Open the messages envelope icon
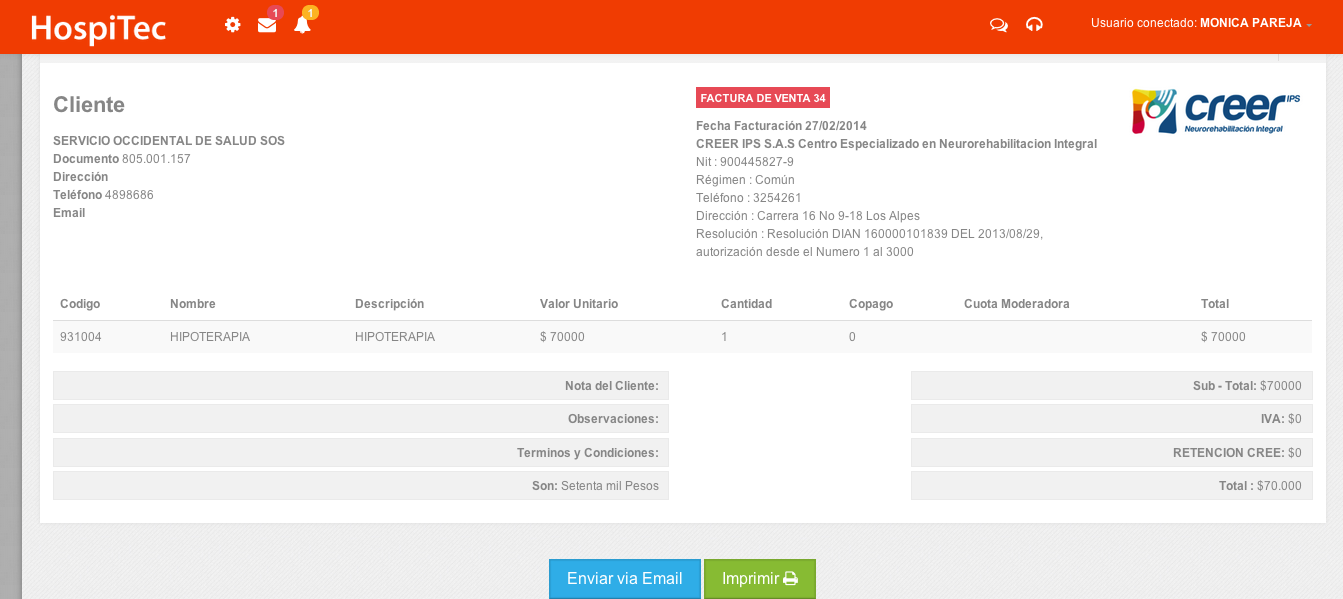Viewport: 1343px width, 599px height. tap(267, 26)
